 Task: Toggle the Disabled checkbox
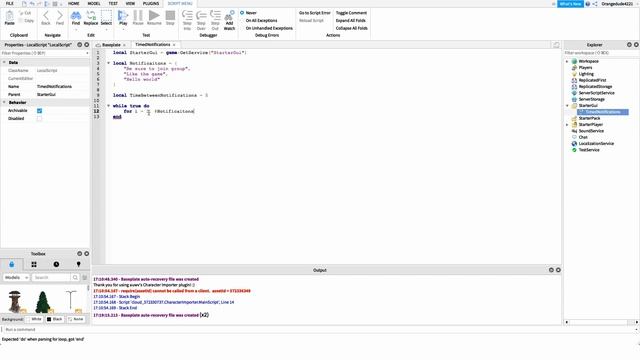click(x=40, y=118)
